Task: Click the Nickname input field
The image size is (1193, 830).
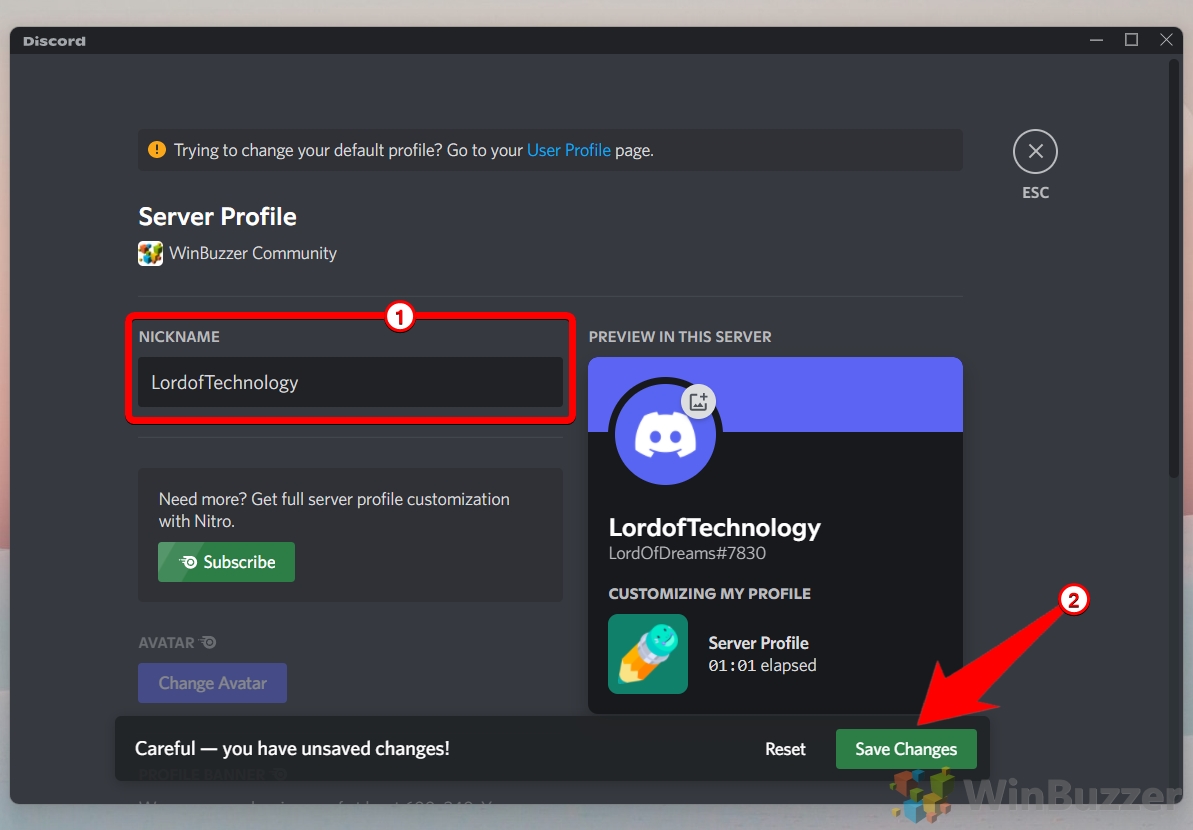Action: [x=350, y=382]
